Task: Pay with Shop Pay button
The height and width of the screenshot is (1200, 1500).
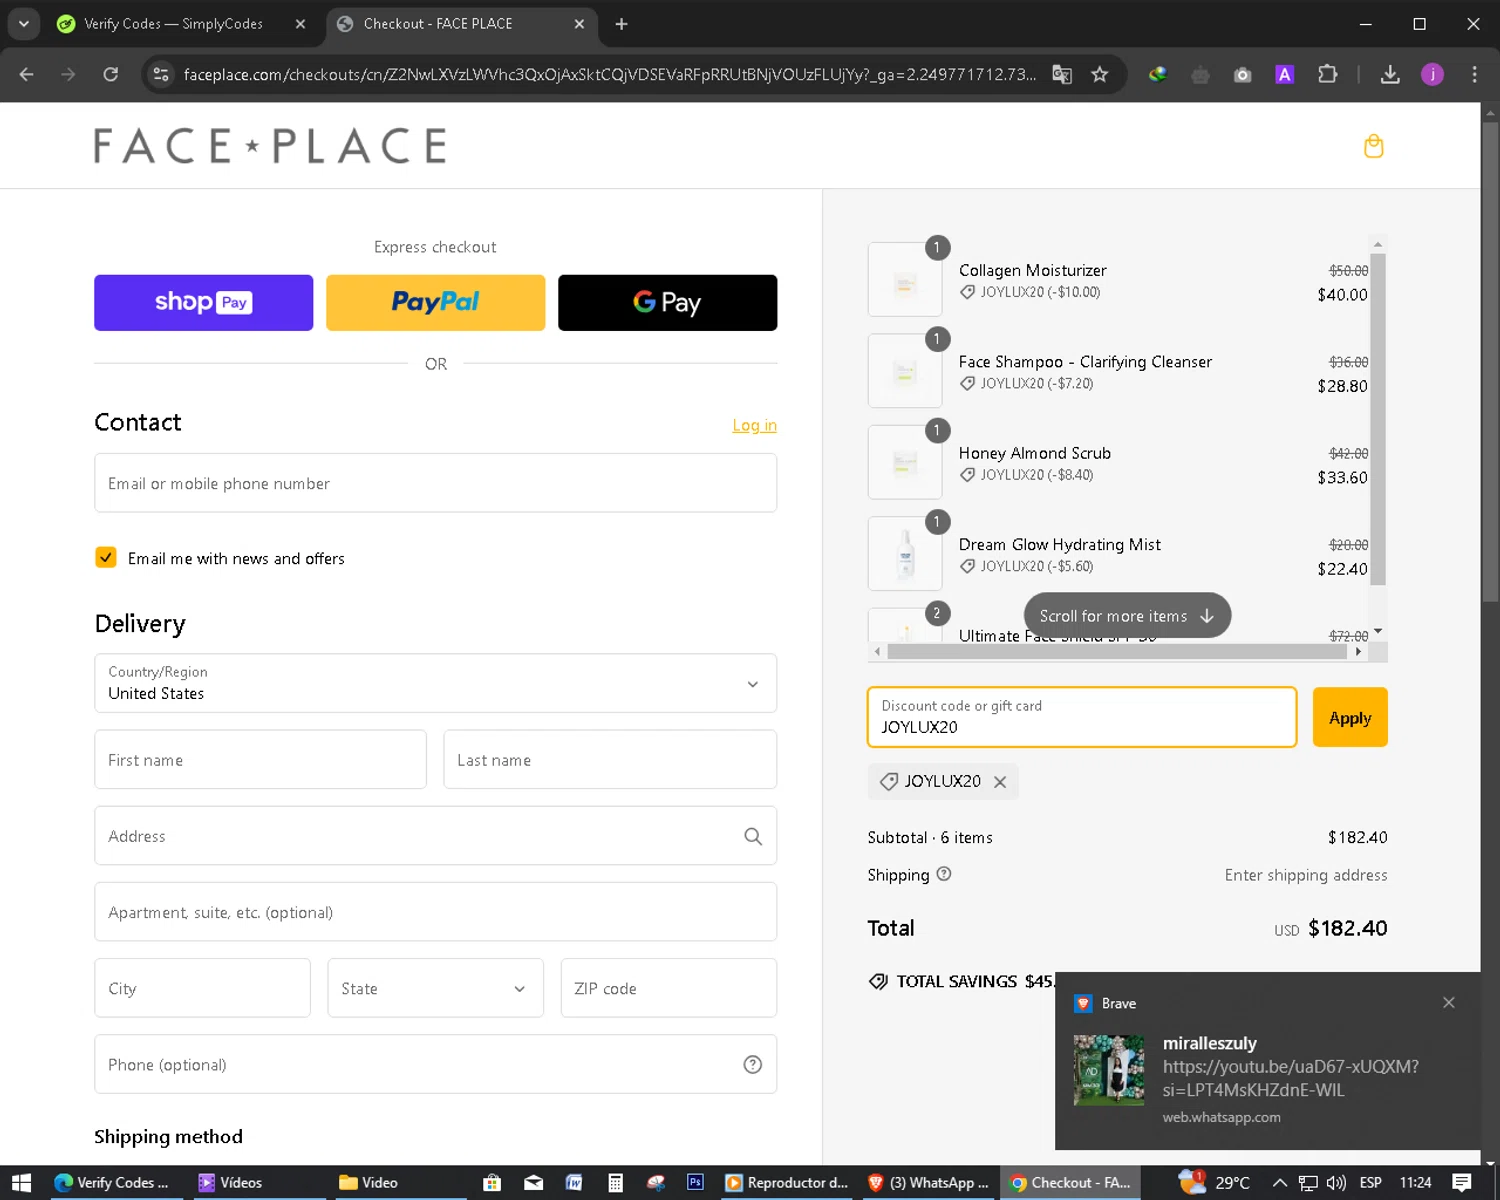Action: click(x=204, y=302)
